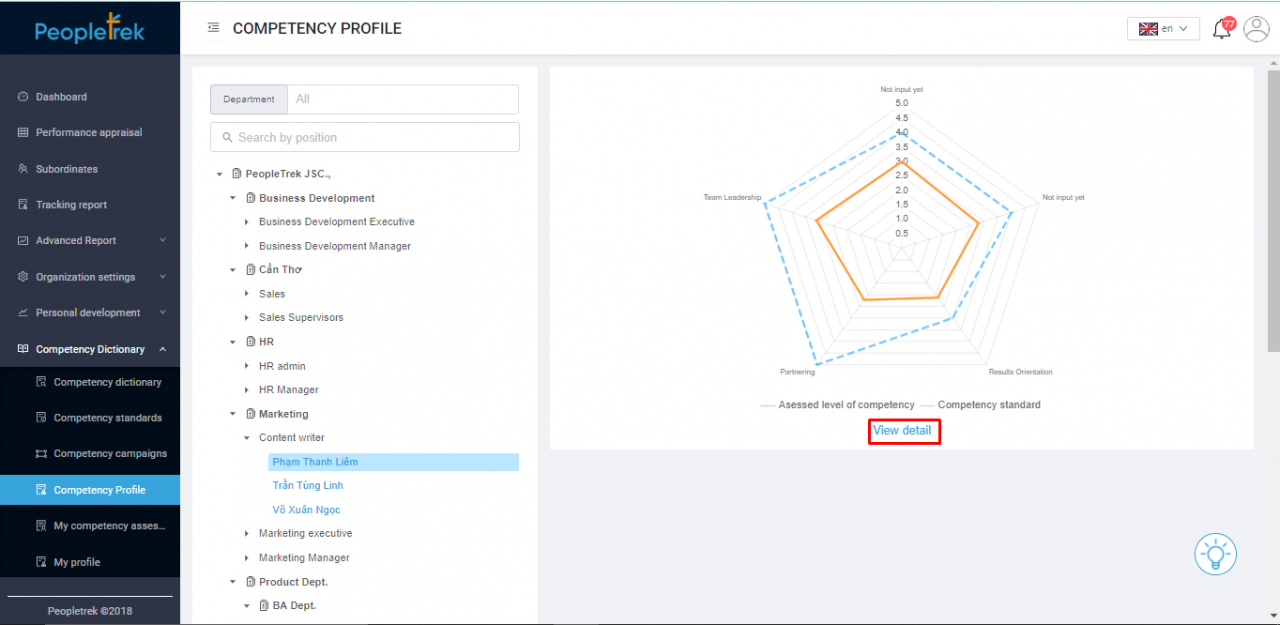Expand the Product Dept. tree node

233,581
